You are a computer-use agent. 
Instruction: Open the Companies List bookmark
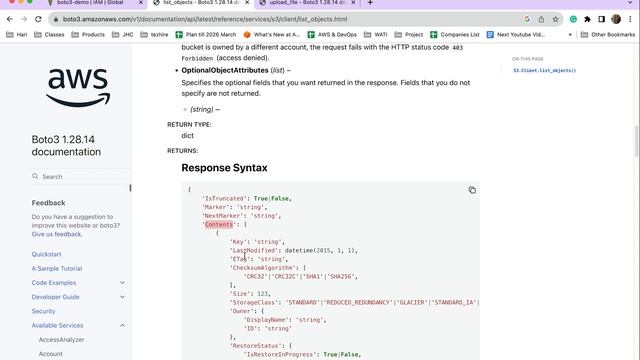point(455,35)
